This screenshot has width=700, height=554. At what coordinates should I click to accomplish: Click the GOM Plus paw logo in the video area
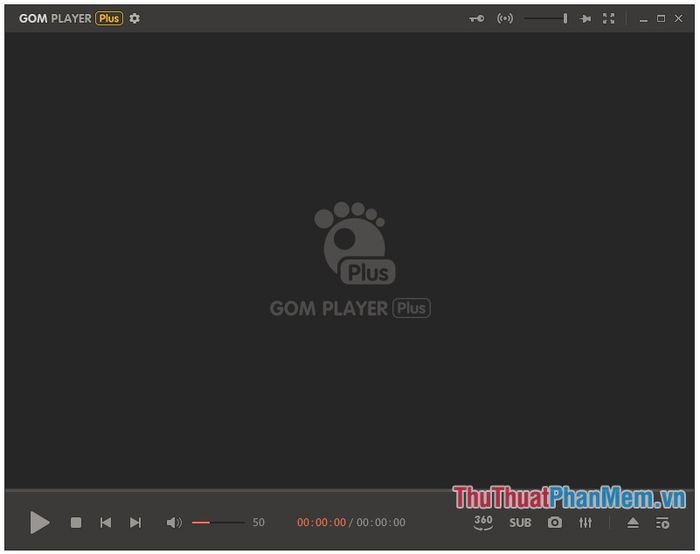(354, 243)
